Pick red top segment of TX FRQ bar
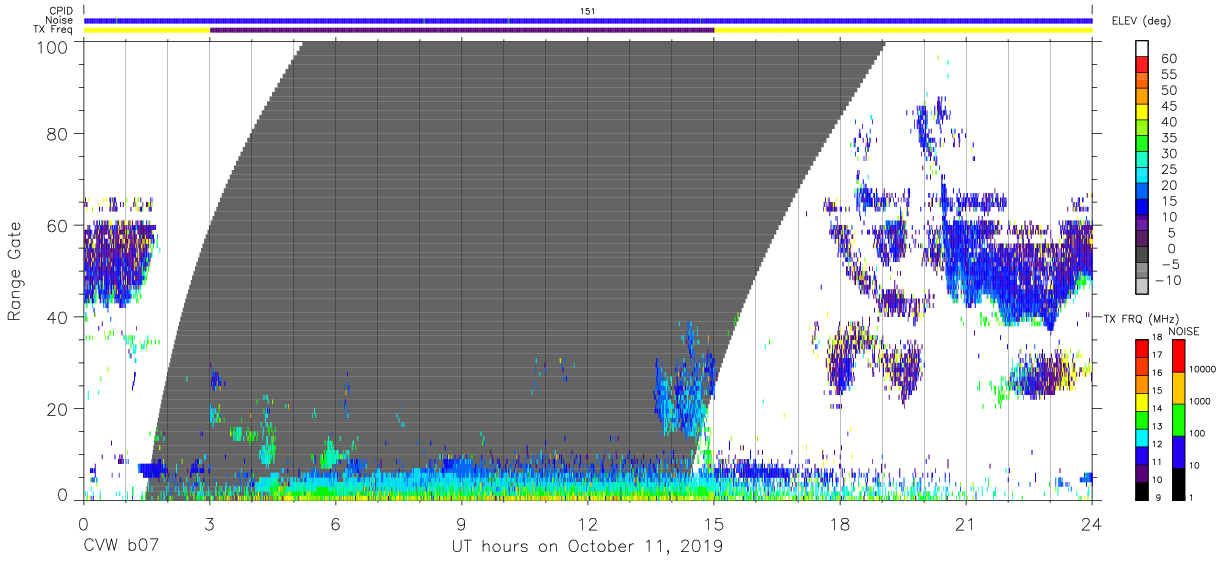The height and width of the screenshot is (567, 1228). click(1143, 348)
